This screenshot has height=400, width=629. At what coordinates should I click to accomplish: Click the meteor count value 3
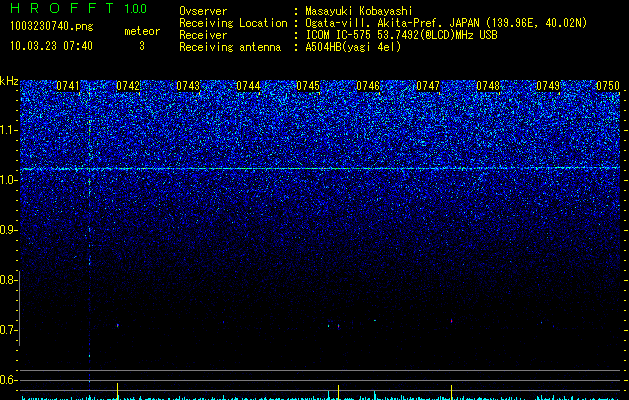pyautogui.click(x=142, y=46)
